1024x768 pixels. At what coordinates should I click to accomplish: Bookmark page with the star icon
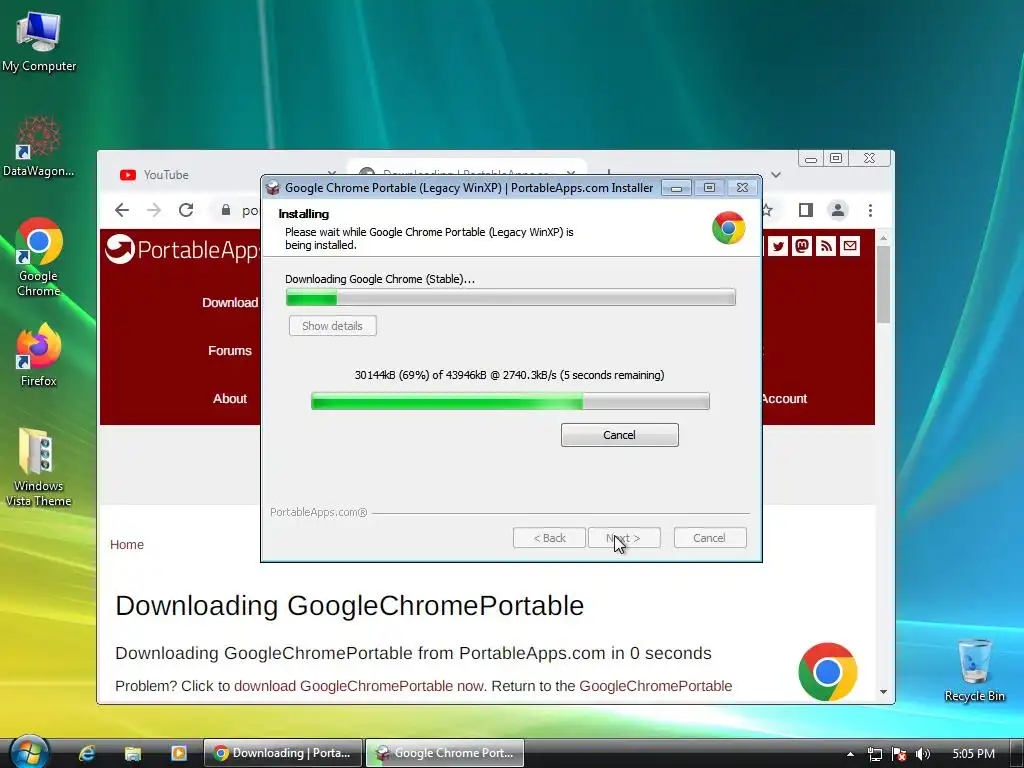pyautogui.click(x=768, y=210)
